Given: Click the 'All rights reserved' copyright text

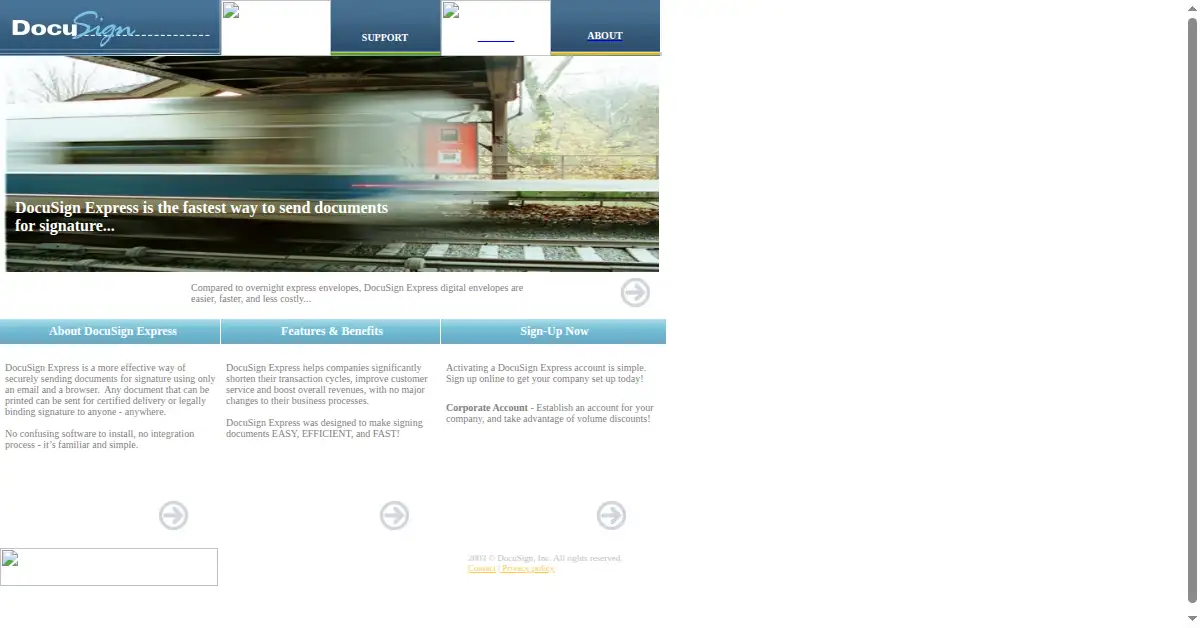Looking at the screenshot, I should 545,558.
